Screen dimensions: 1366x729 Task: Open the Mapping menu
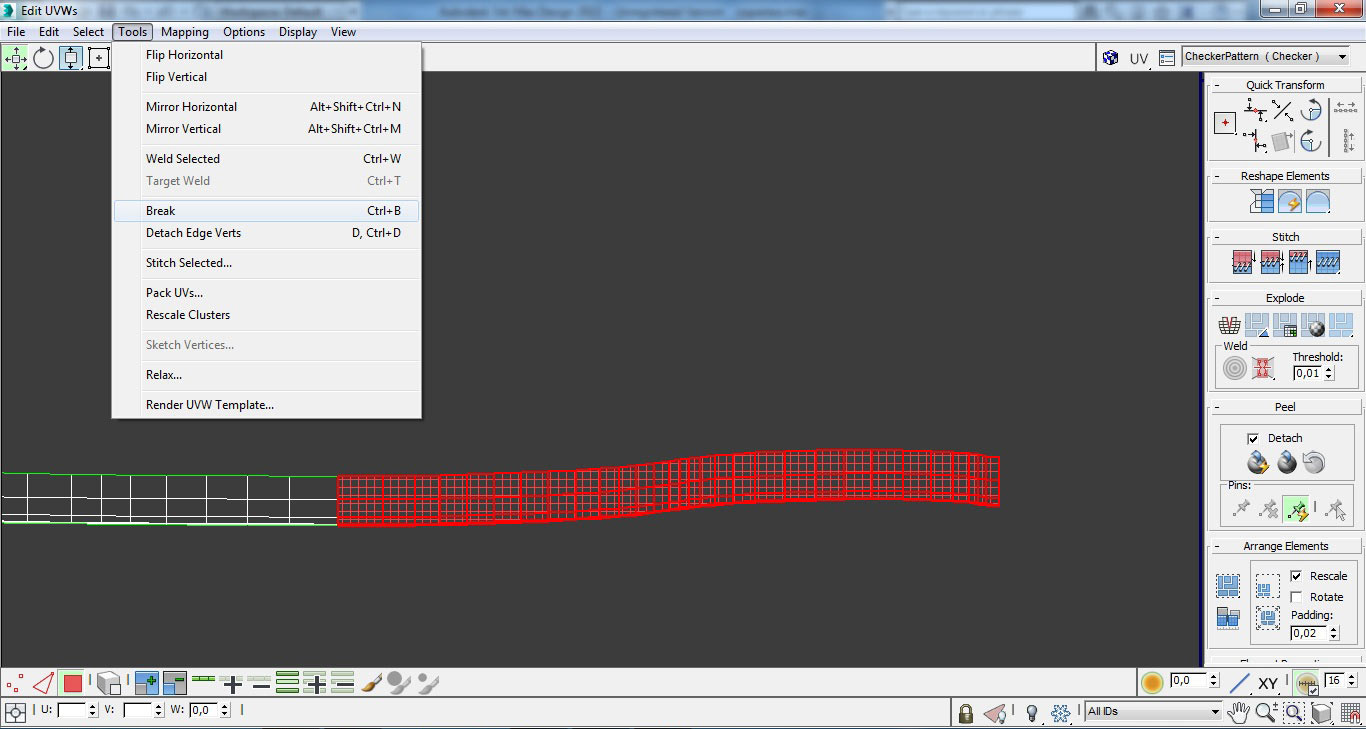[184, 32]
